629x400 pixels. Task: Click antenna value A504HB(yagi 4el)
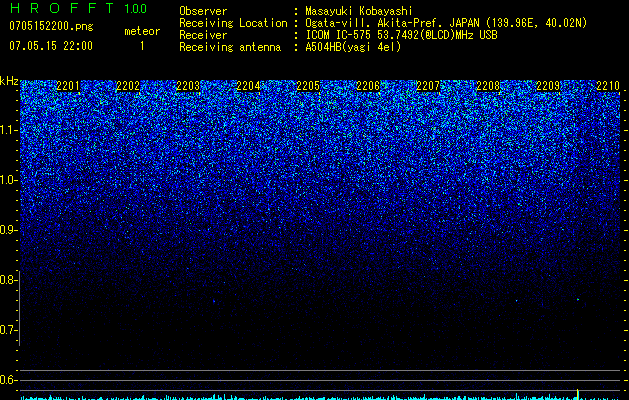tap(353, 47)
